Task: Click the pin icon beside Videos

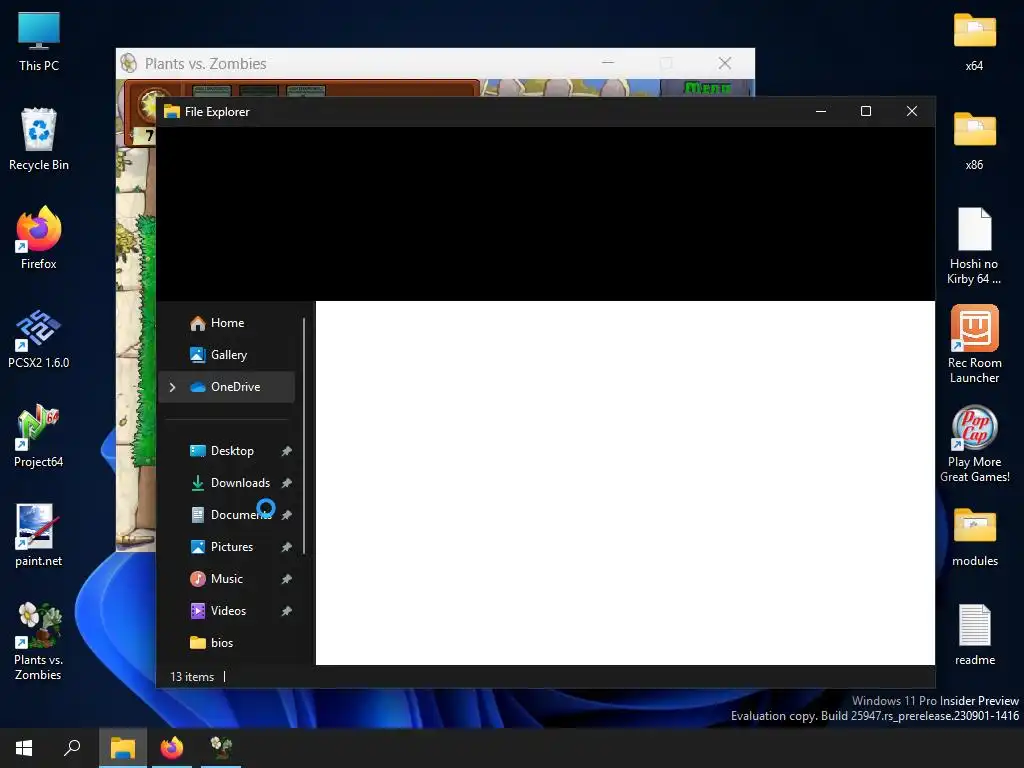Action: click(x=286, y=611)
